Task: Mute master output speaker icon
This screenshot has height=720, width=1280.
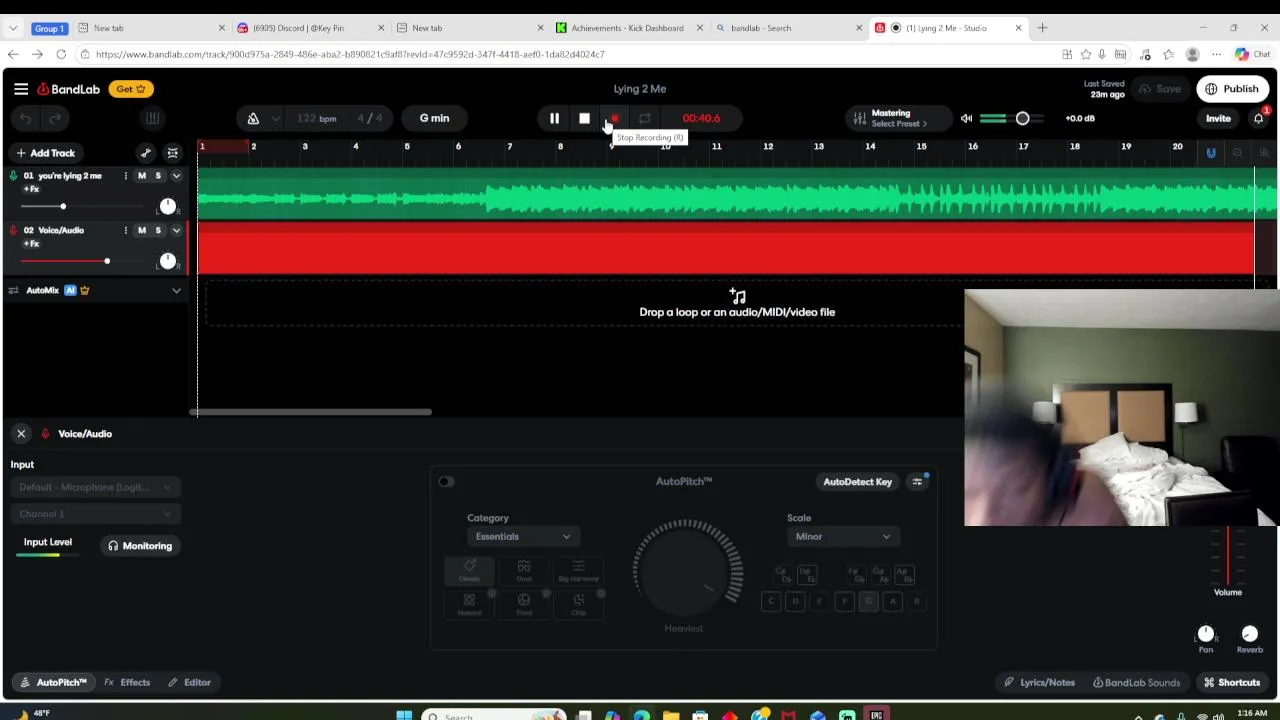Action: (x=966, y=118)
